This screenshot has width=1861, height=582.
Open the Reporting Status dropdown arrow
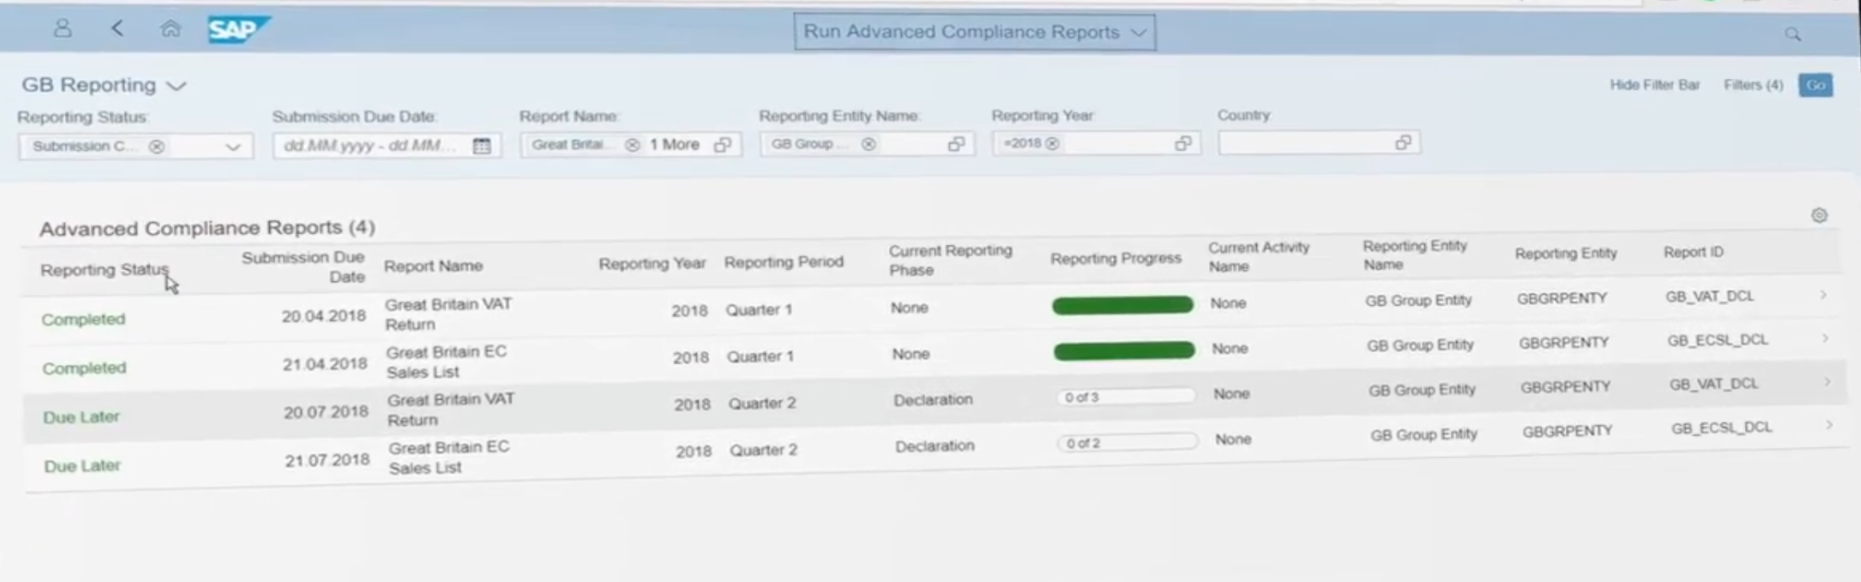[x=233, y=146]
